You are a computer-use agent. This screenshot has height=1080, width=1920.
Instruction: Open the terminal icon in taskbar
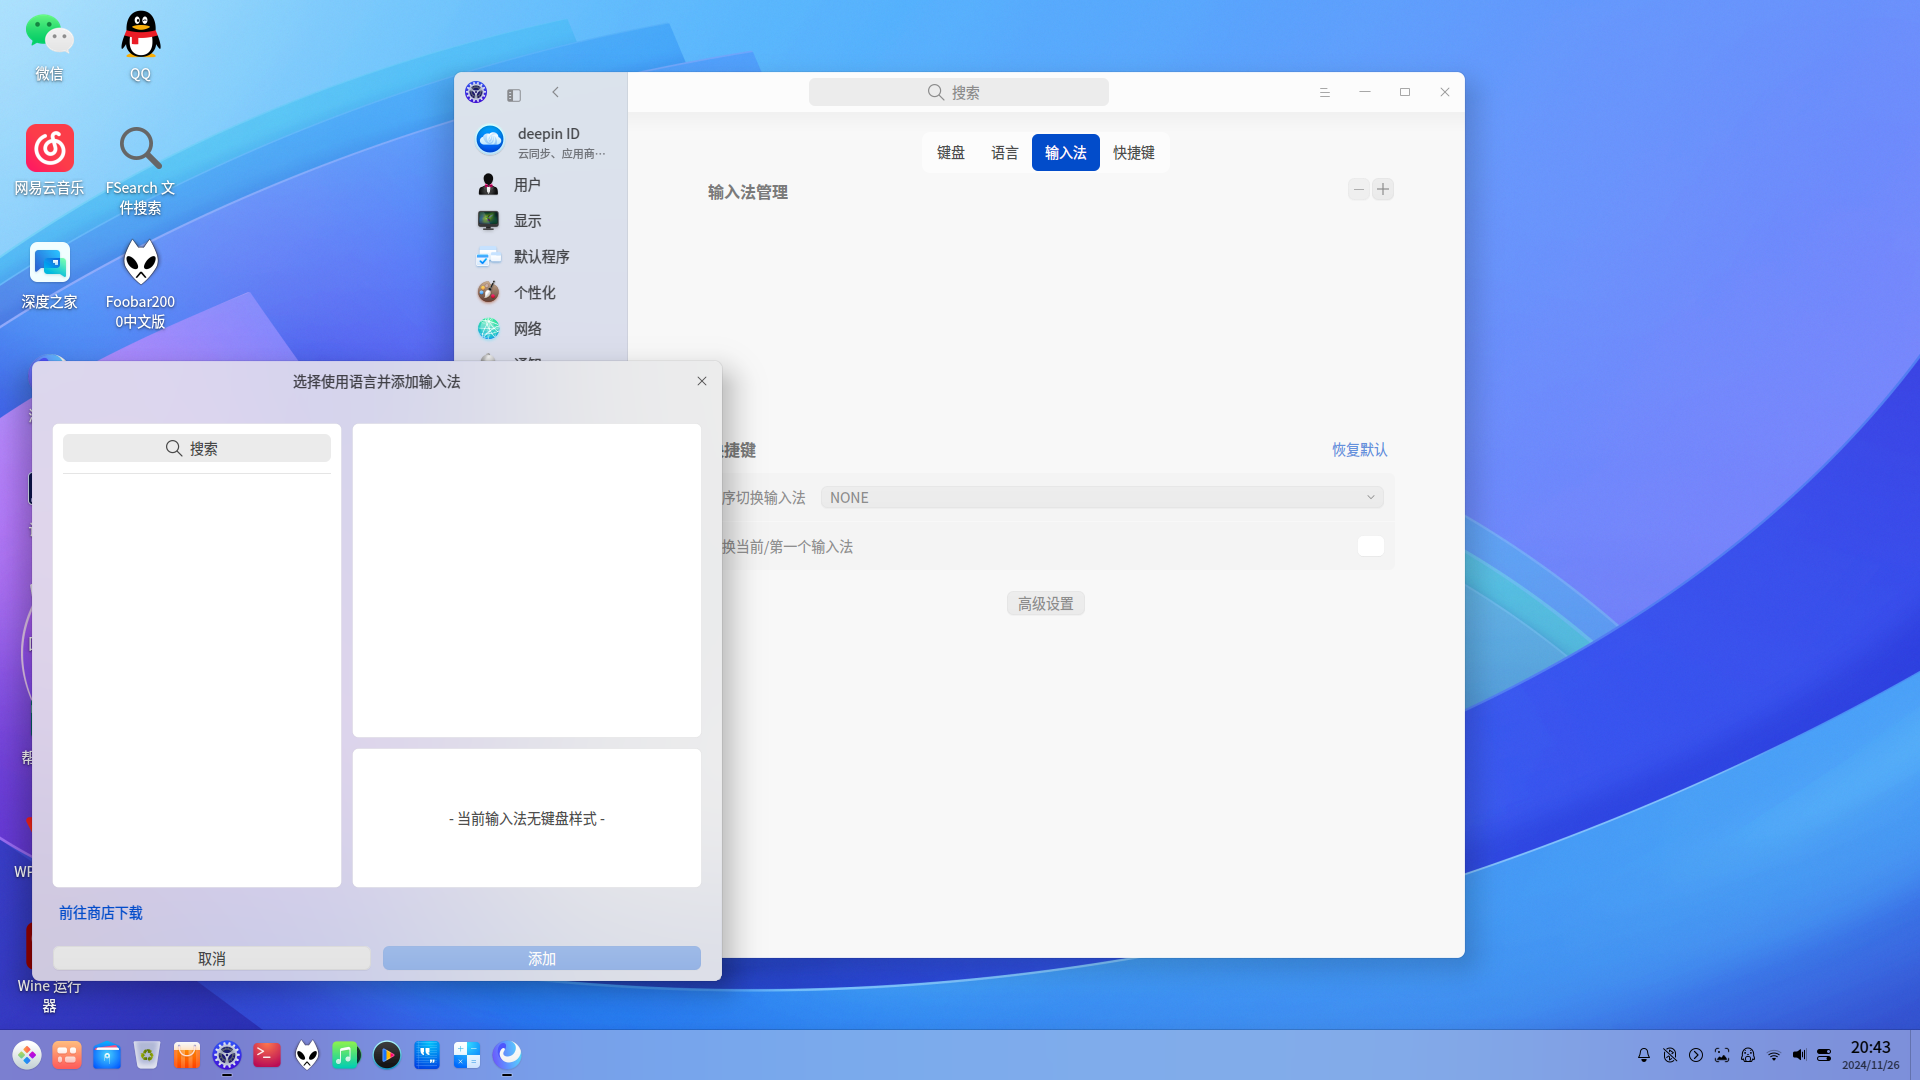(267, 1055)
